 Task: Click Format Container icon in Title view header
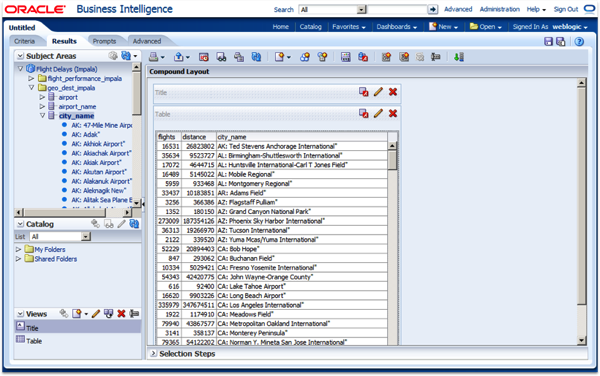(364, 92)
